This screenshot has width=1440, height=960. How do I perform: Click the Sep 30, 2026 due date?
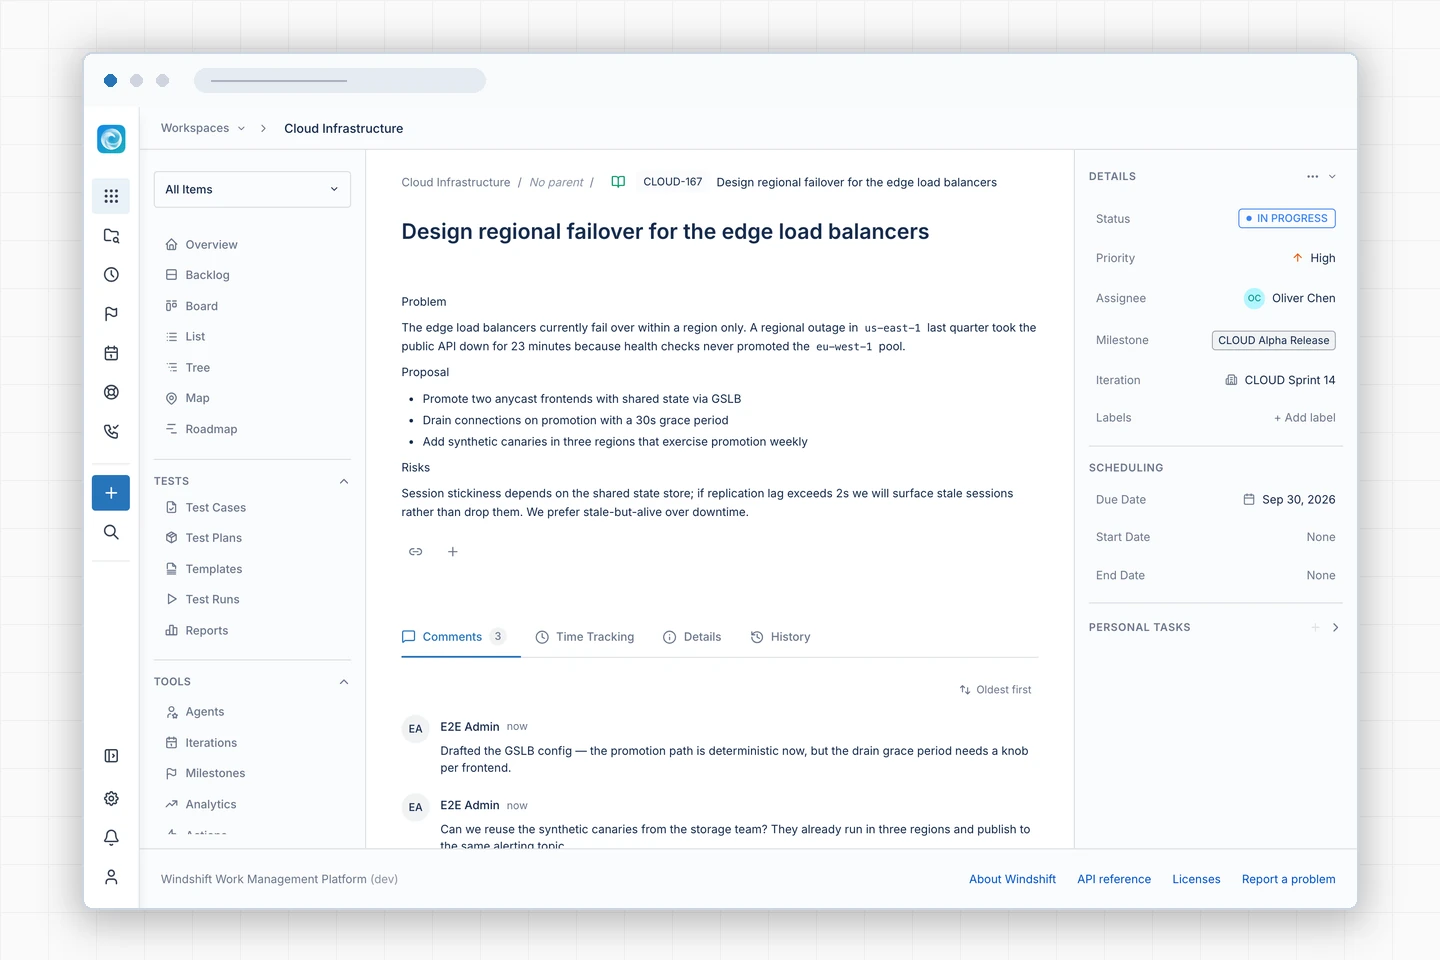(1289, 500)
